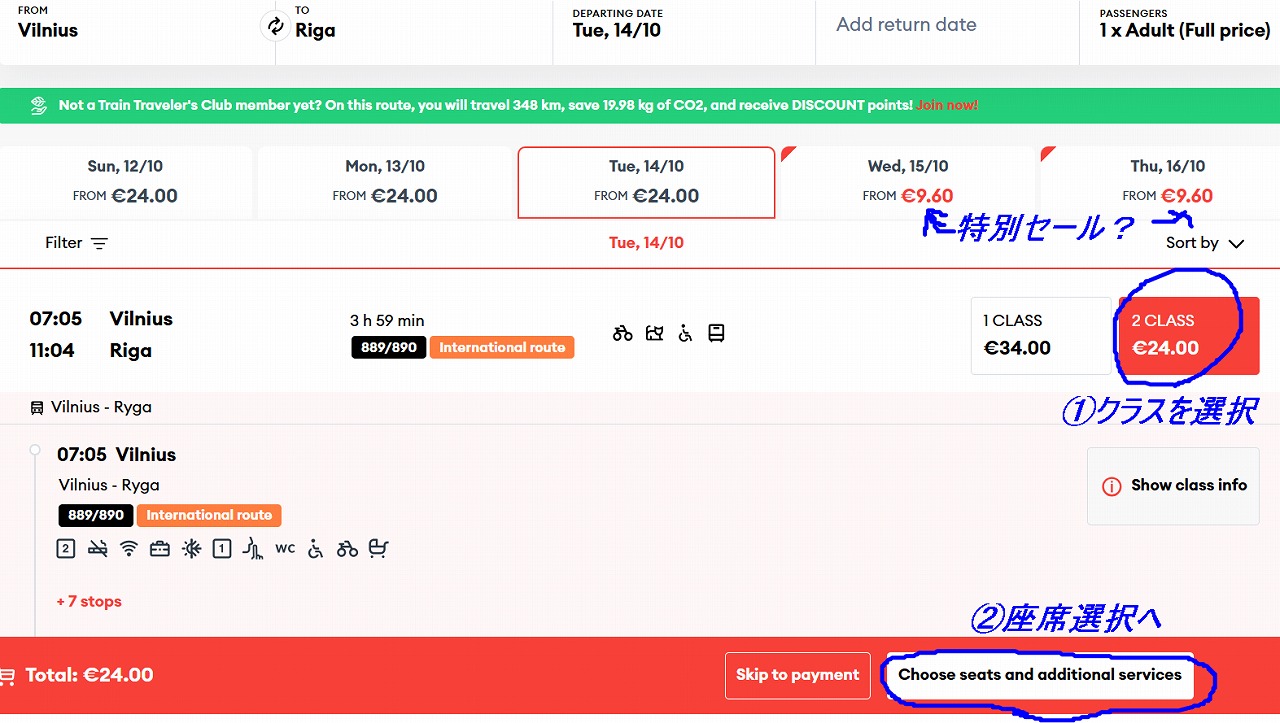1280x723 pixels.
Task: Swap origin and destination stations
Action: pos(274,26)
